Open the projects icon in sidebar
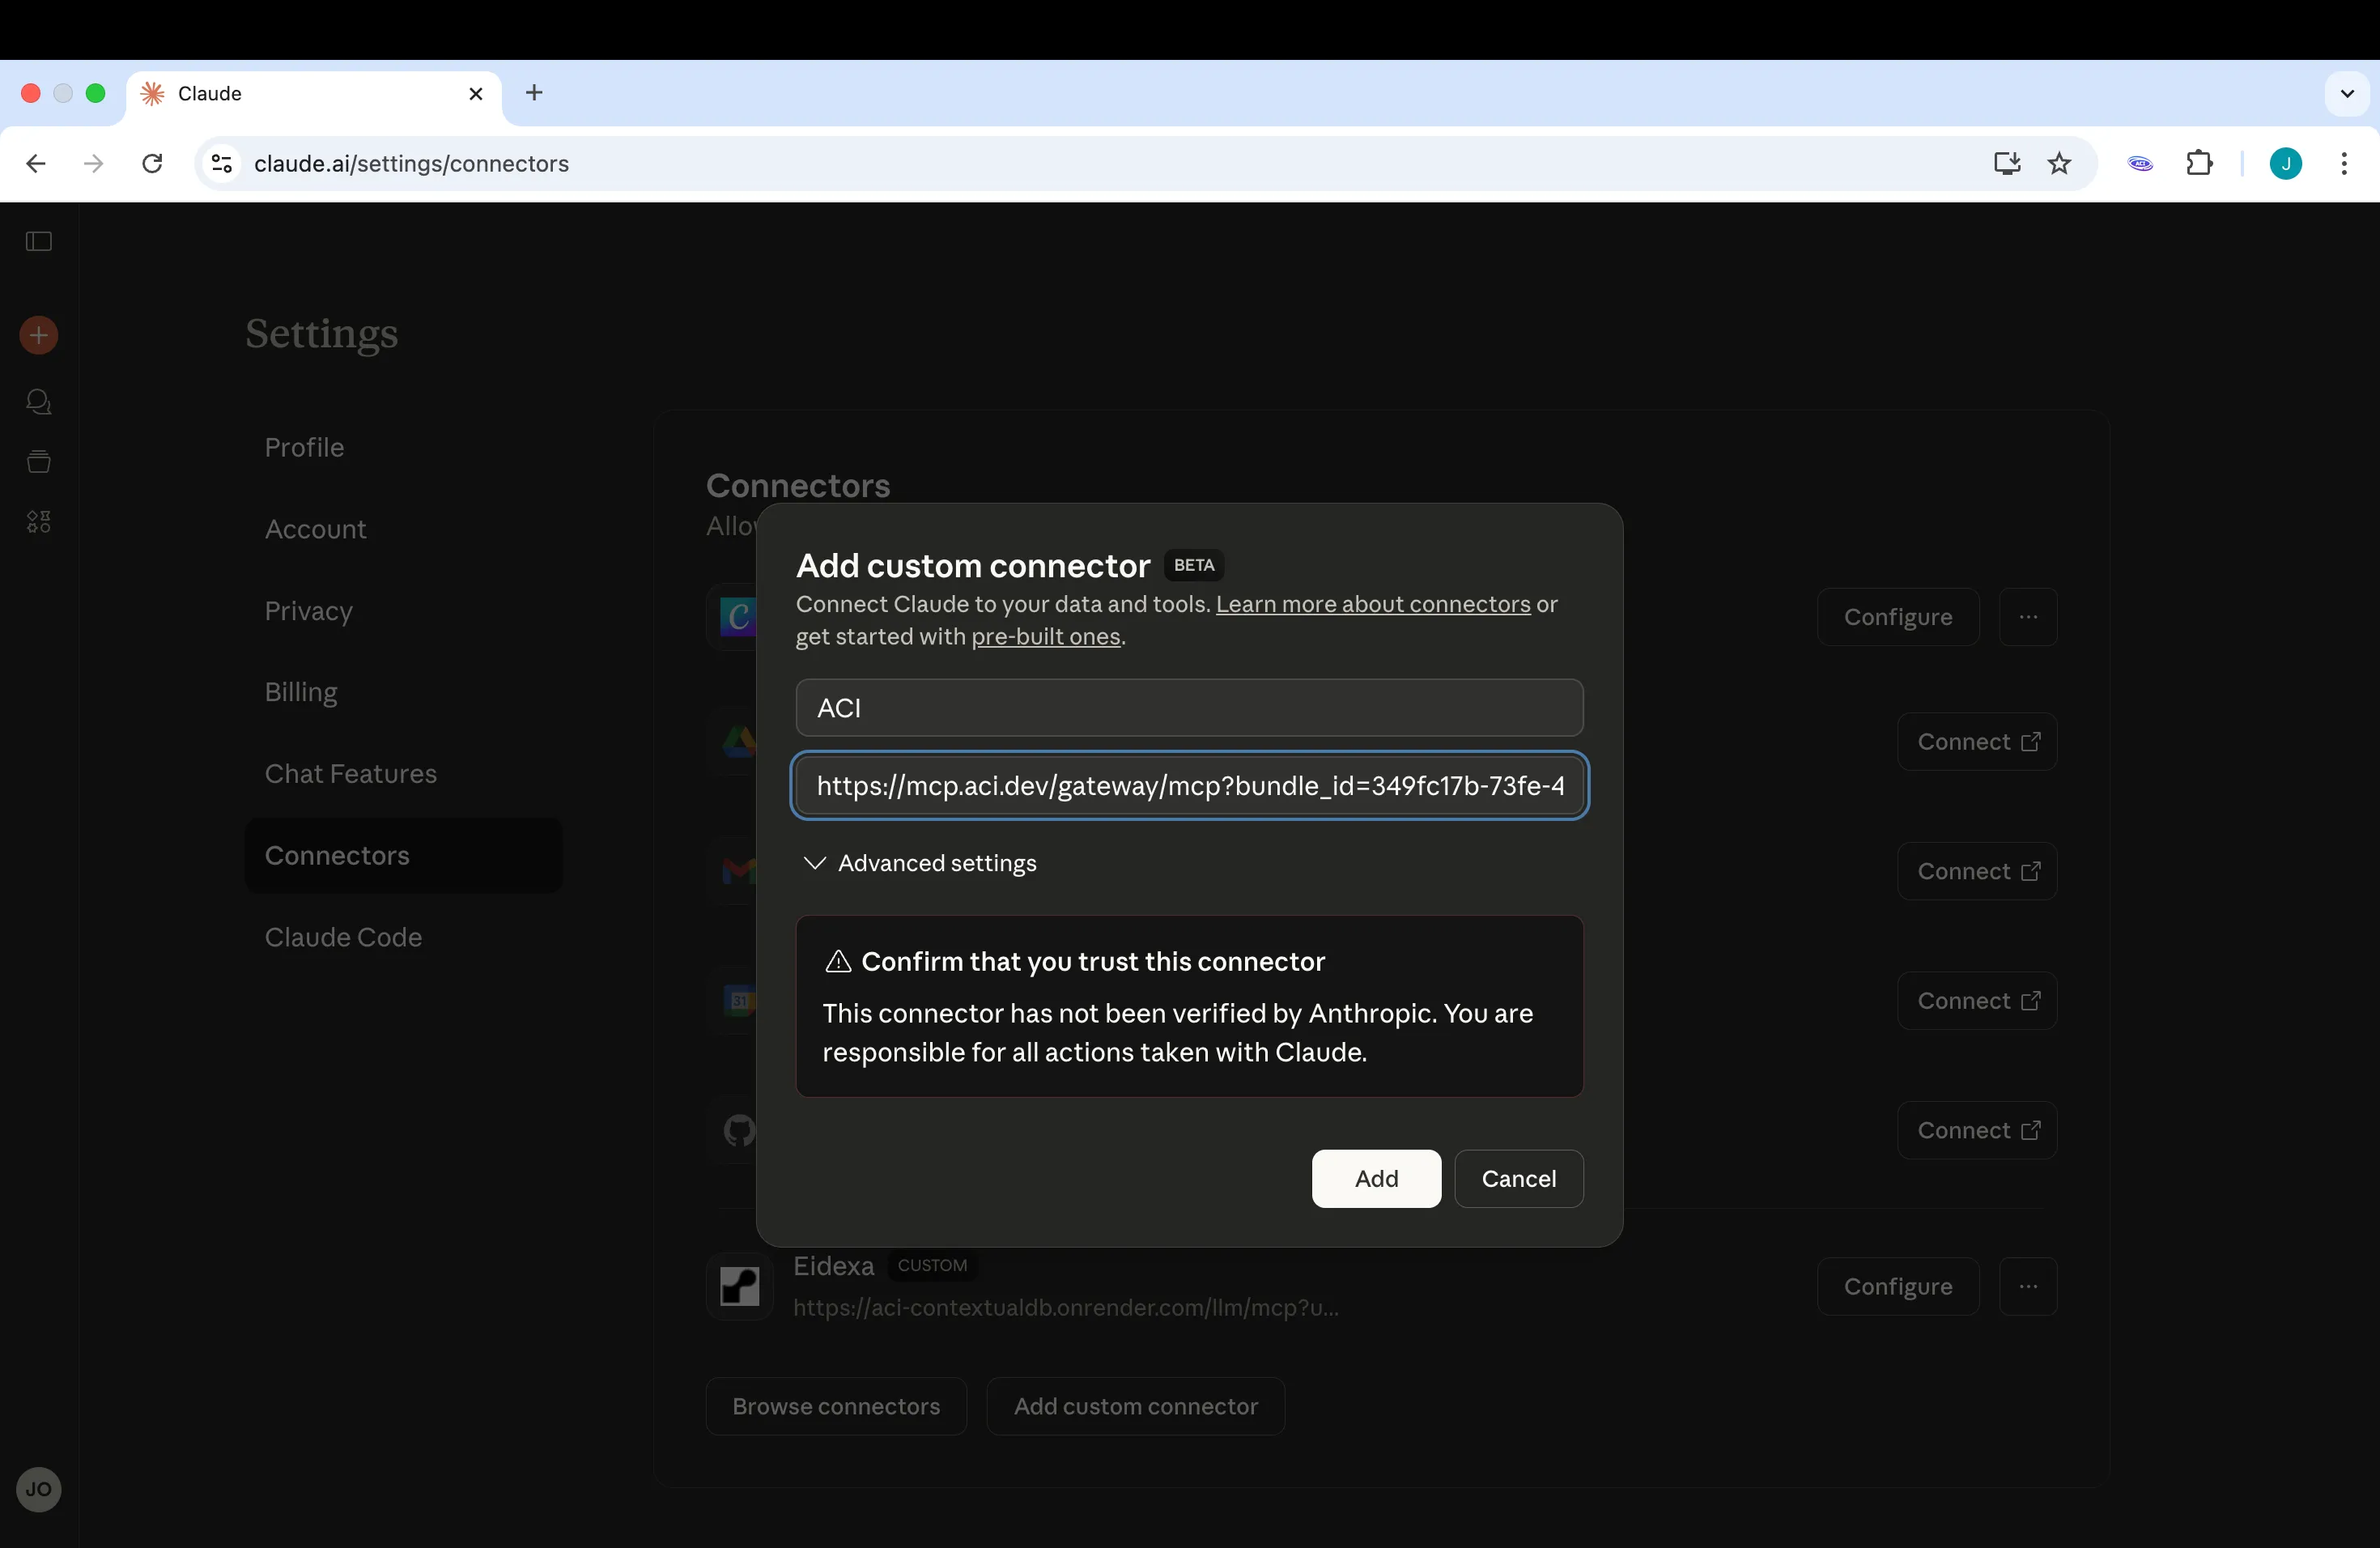Screen dimensions: 2380x1548 (x=39, y=461)
